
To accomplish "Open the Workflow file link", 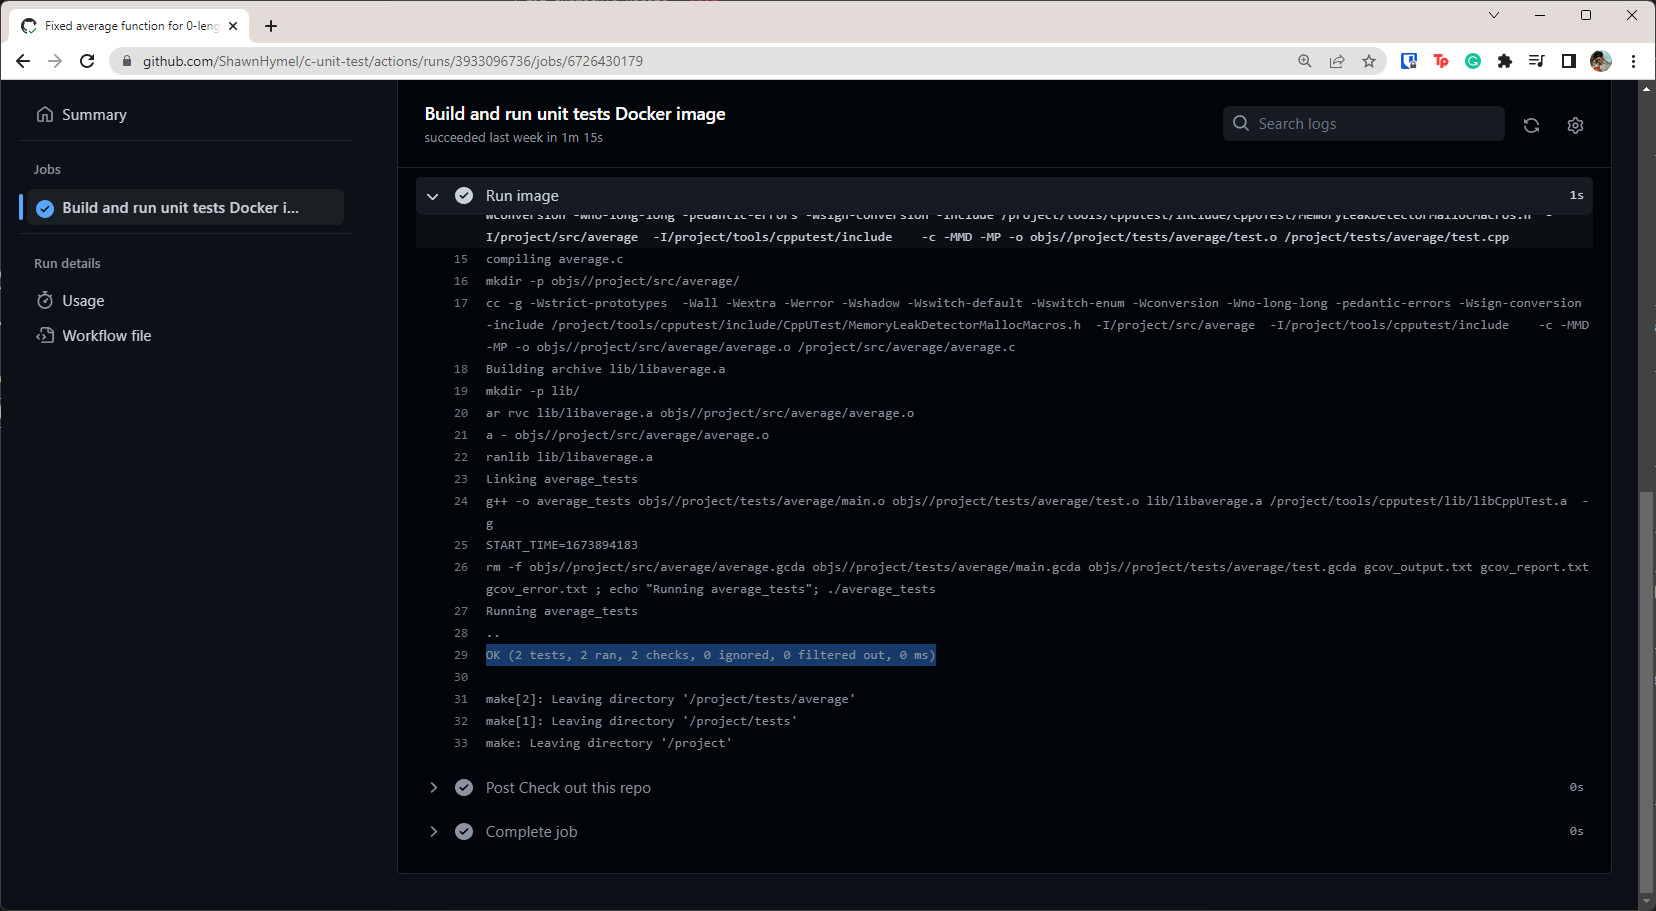I will click(106, 336).
